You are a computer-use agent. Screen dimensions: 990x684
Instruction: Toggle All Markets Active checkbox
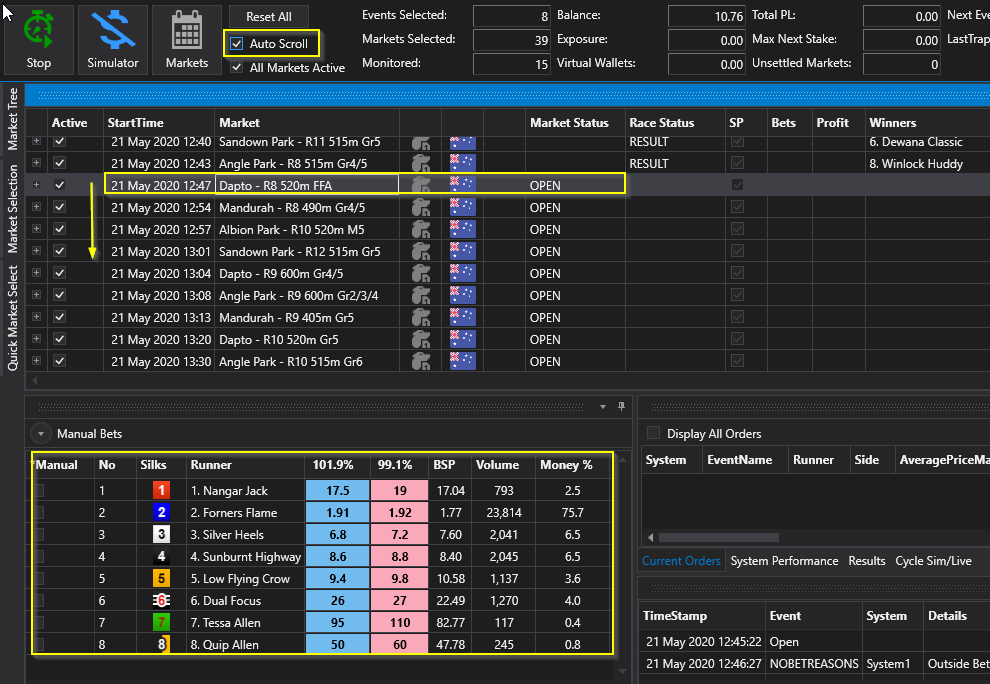tap(237, 68)
